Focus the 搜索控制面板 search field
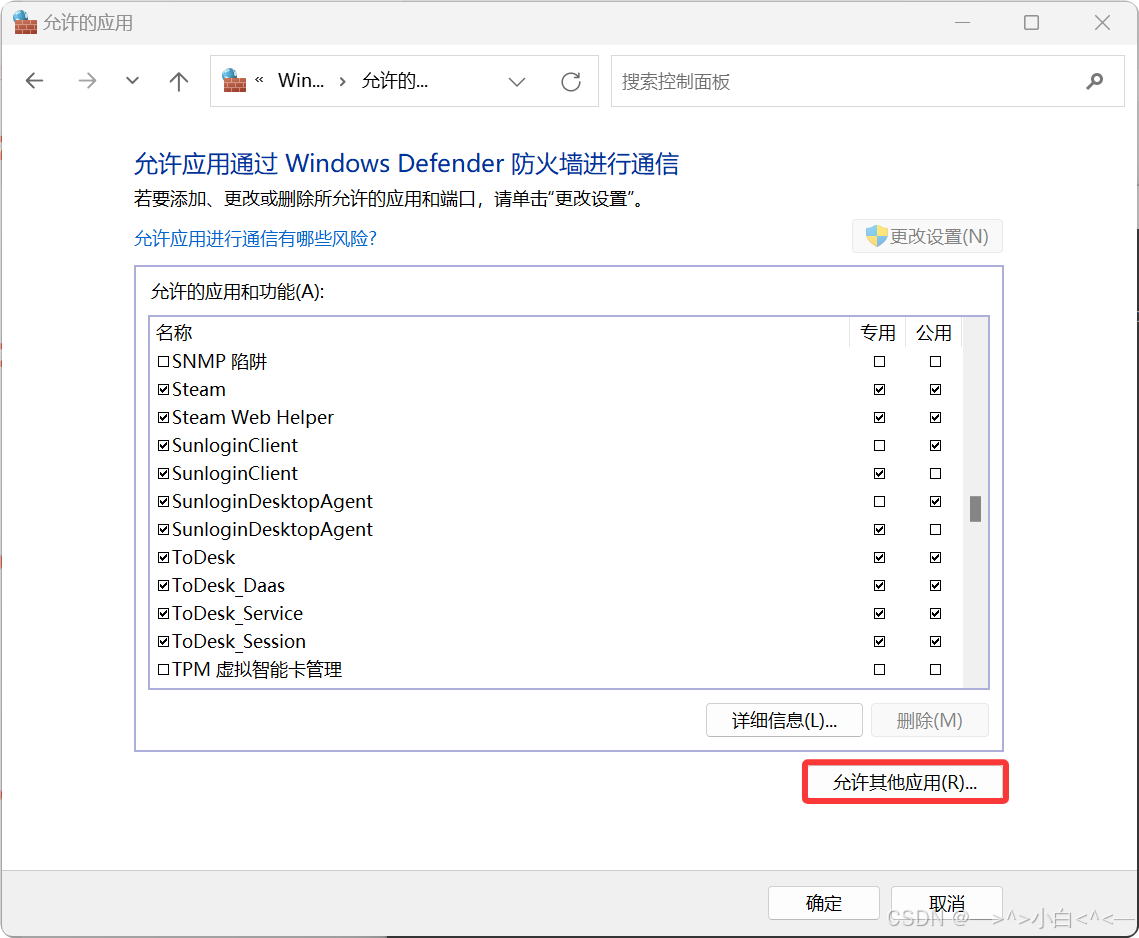This screenshot has width=1139, height=938. [x=867, y=81]
